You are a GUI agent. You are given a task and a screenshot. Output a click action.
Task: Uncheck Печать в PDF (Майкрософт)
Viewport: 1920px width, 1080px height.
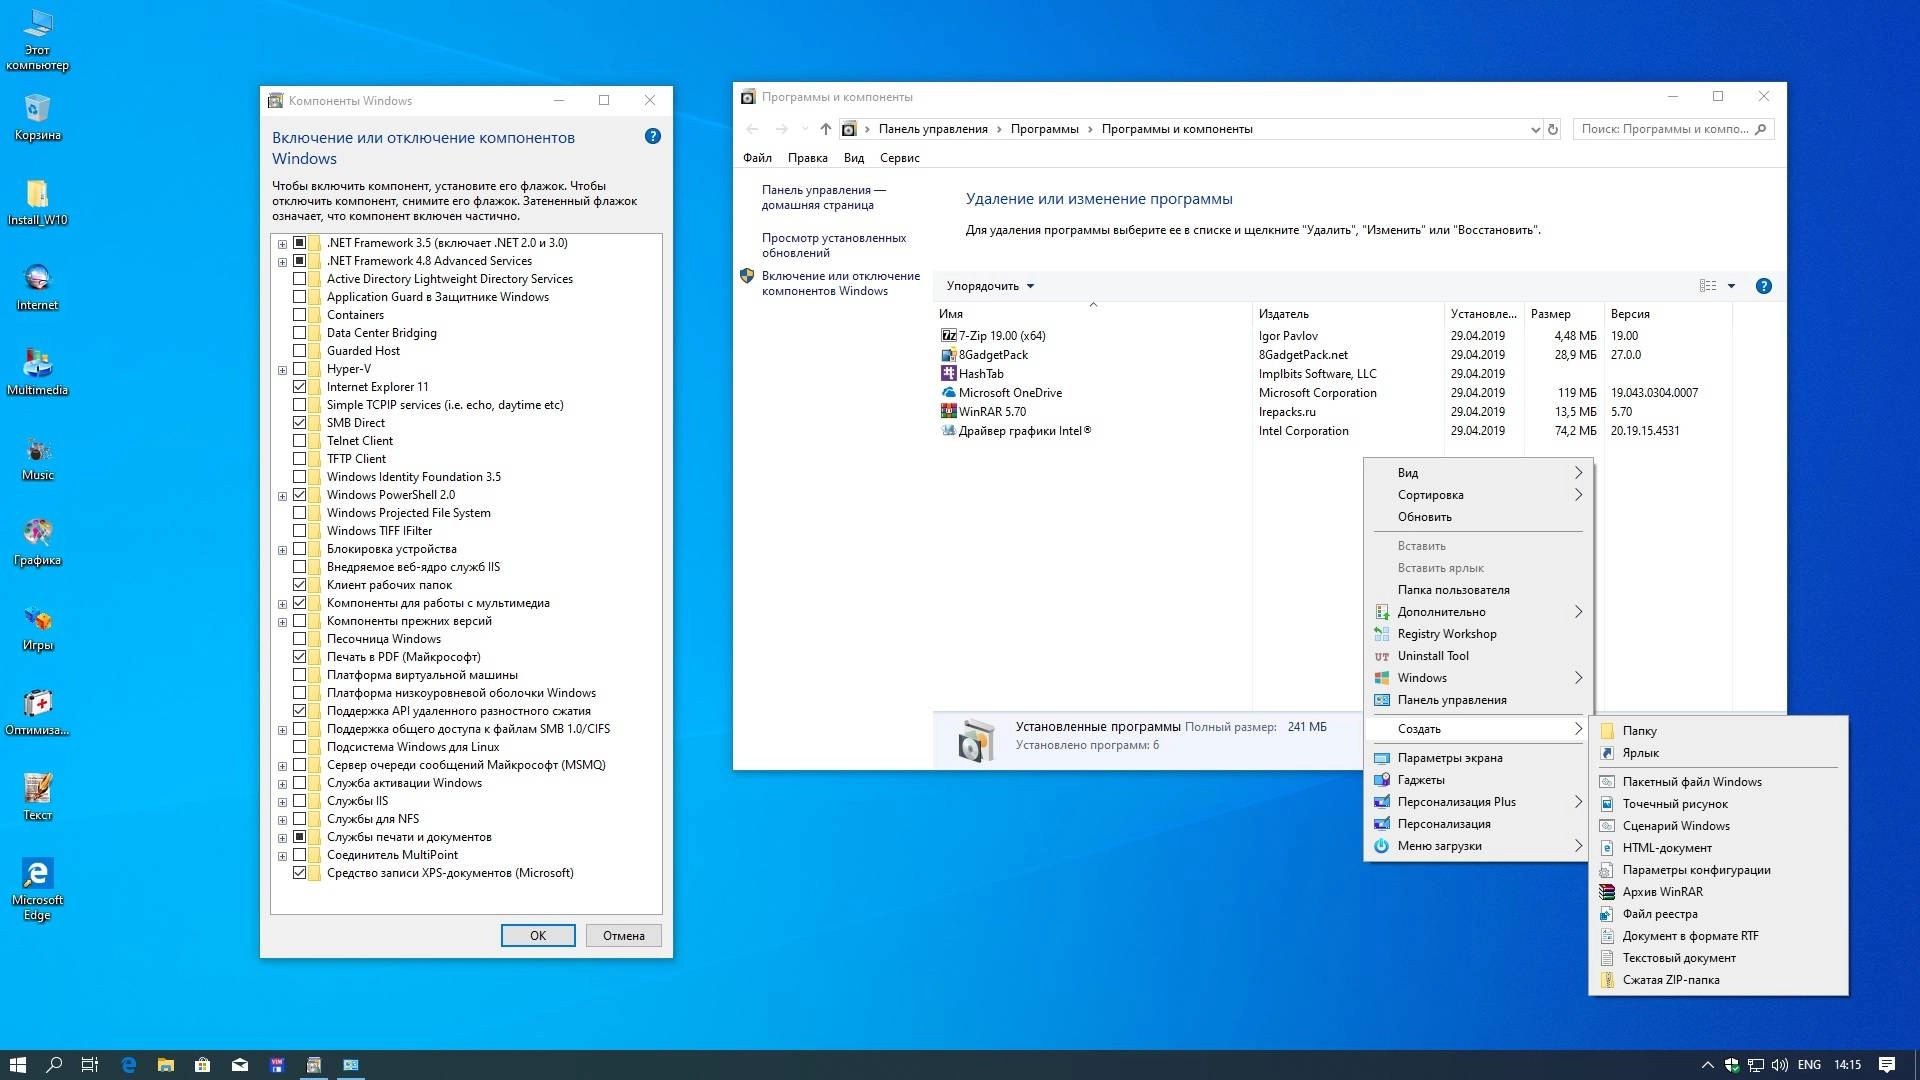coord(299,657)
